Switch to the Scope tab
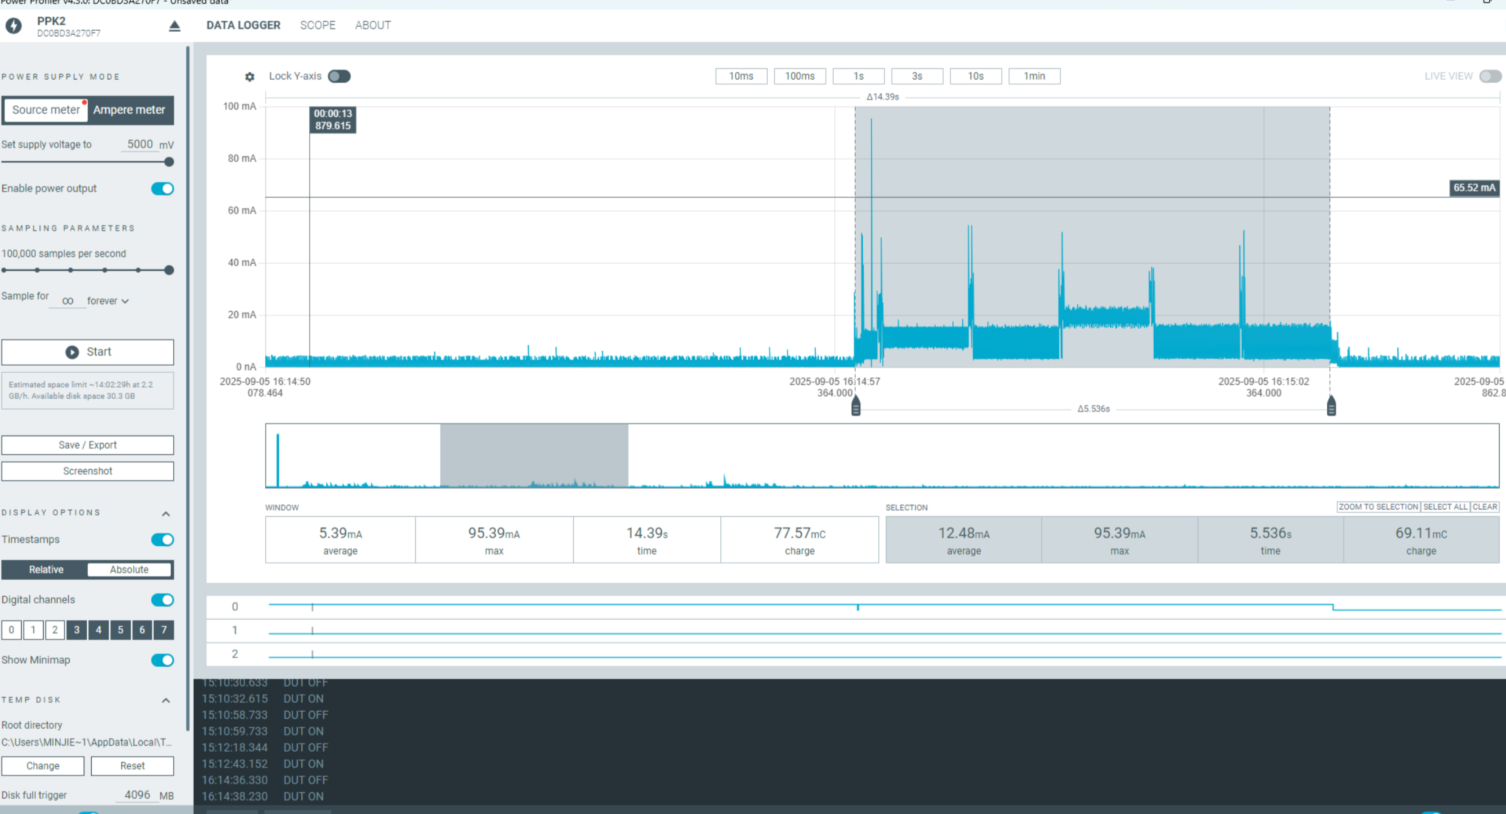This screenshot has width=1506, height=814. click(317, 25)
